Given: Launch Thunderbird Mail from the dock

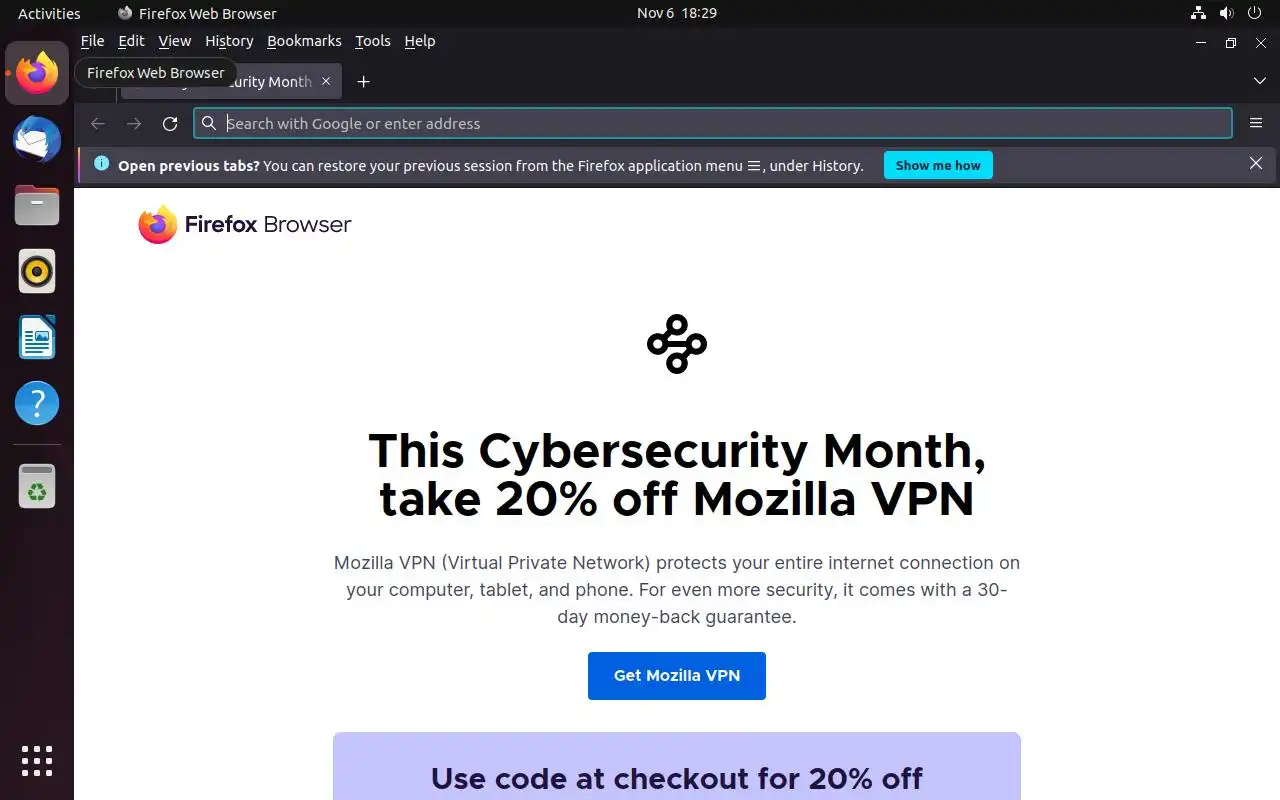Looking at the screenshot, I should click(37, 139).
